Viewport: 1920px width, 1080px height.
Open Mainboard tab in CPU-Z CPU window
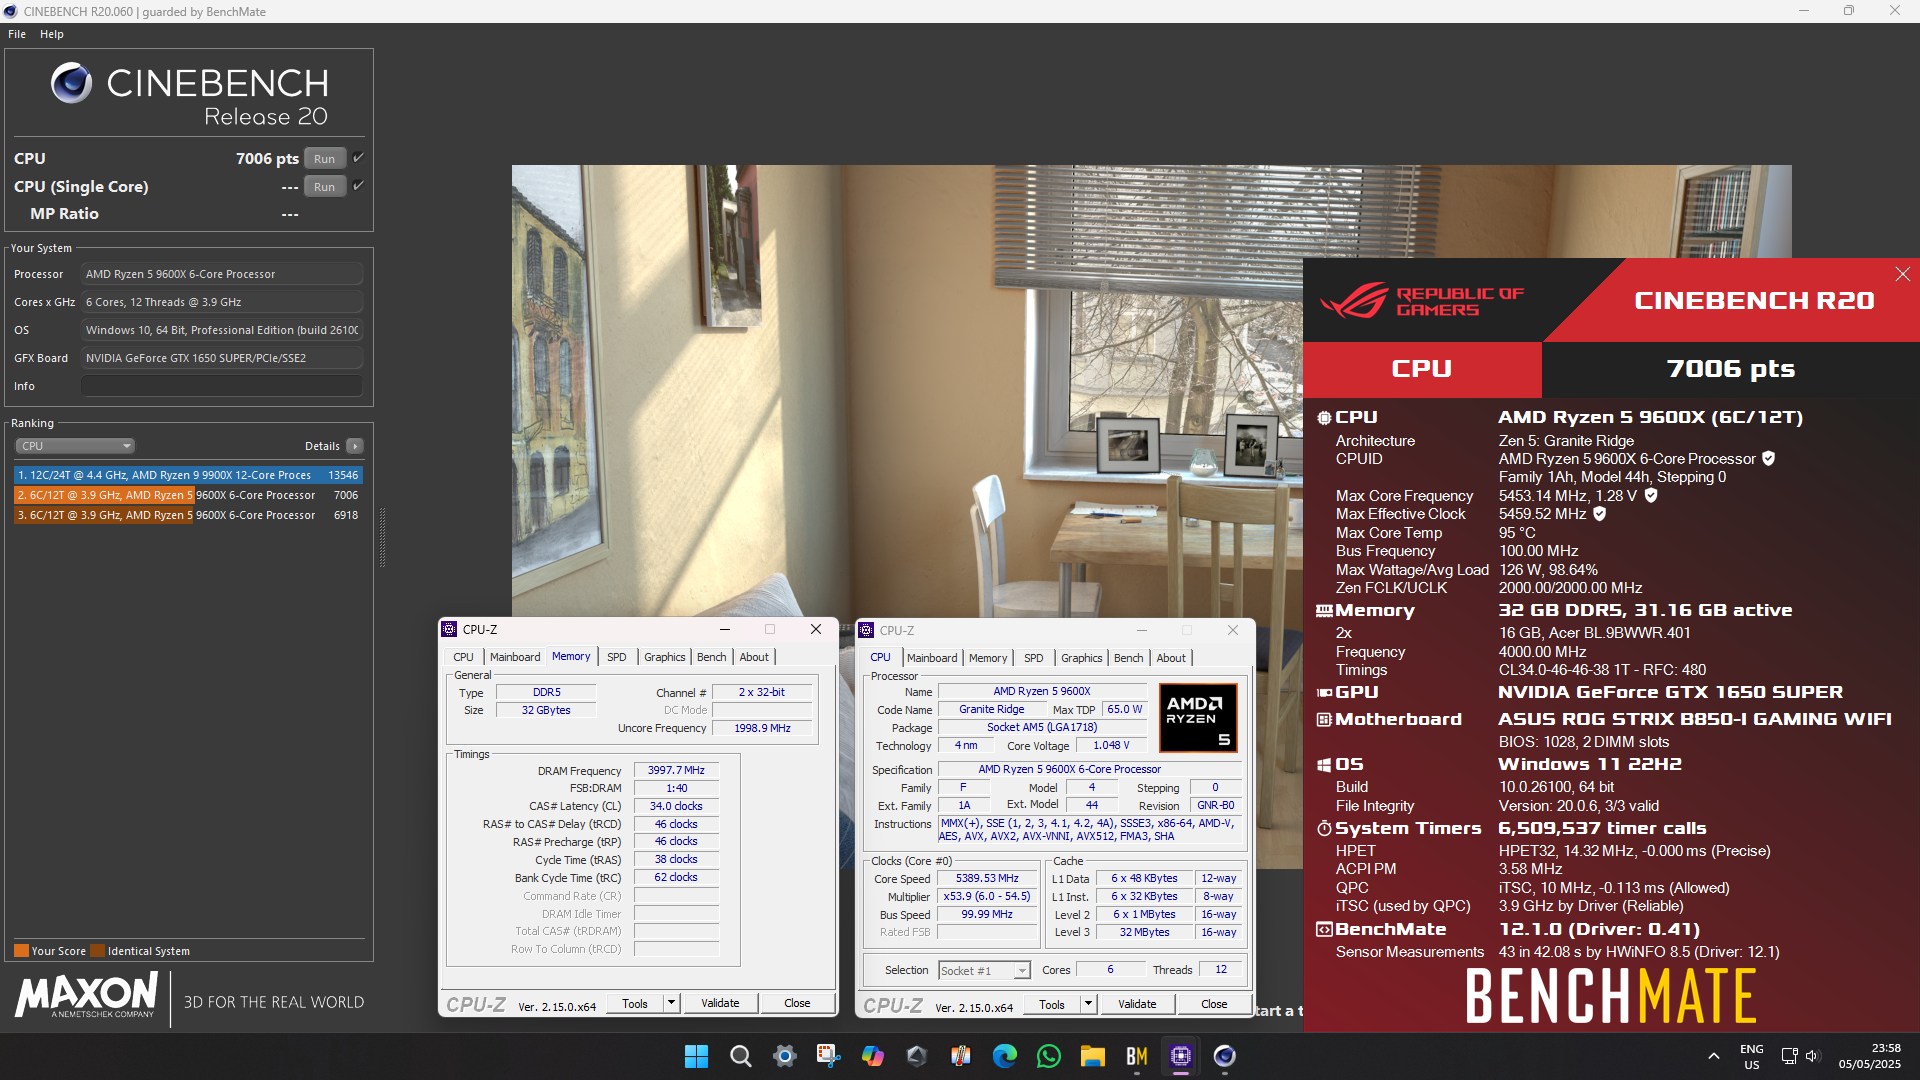[932, 658]
